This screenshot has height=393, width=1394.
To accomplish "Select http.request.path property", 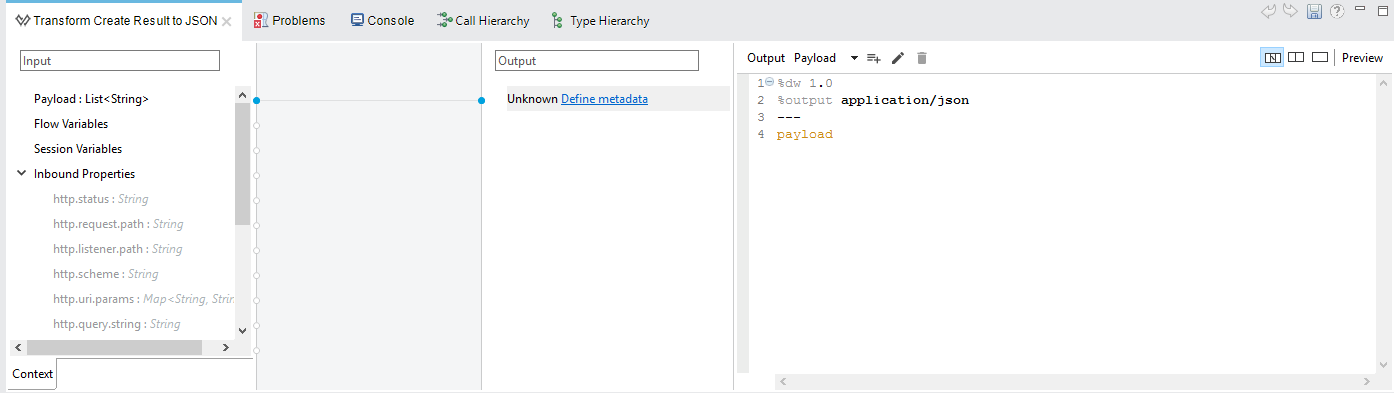I will [x=118, y=224].
